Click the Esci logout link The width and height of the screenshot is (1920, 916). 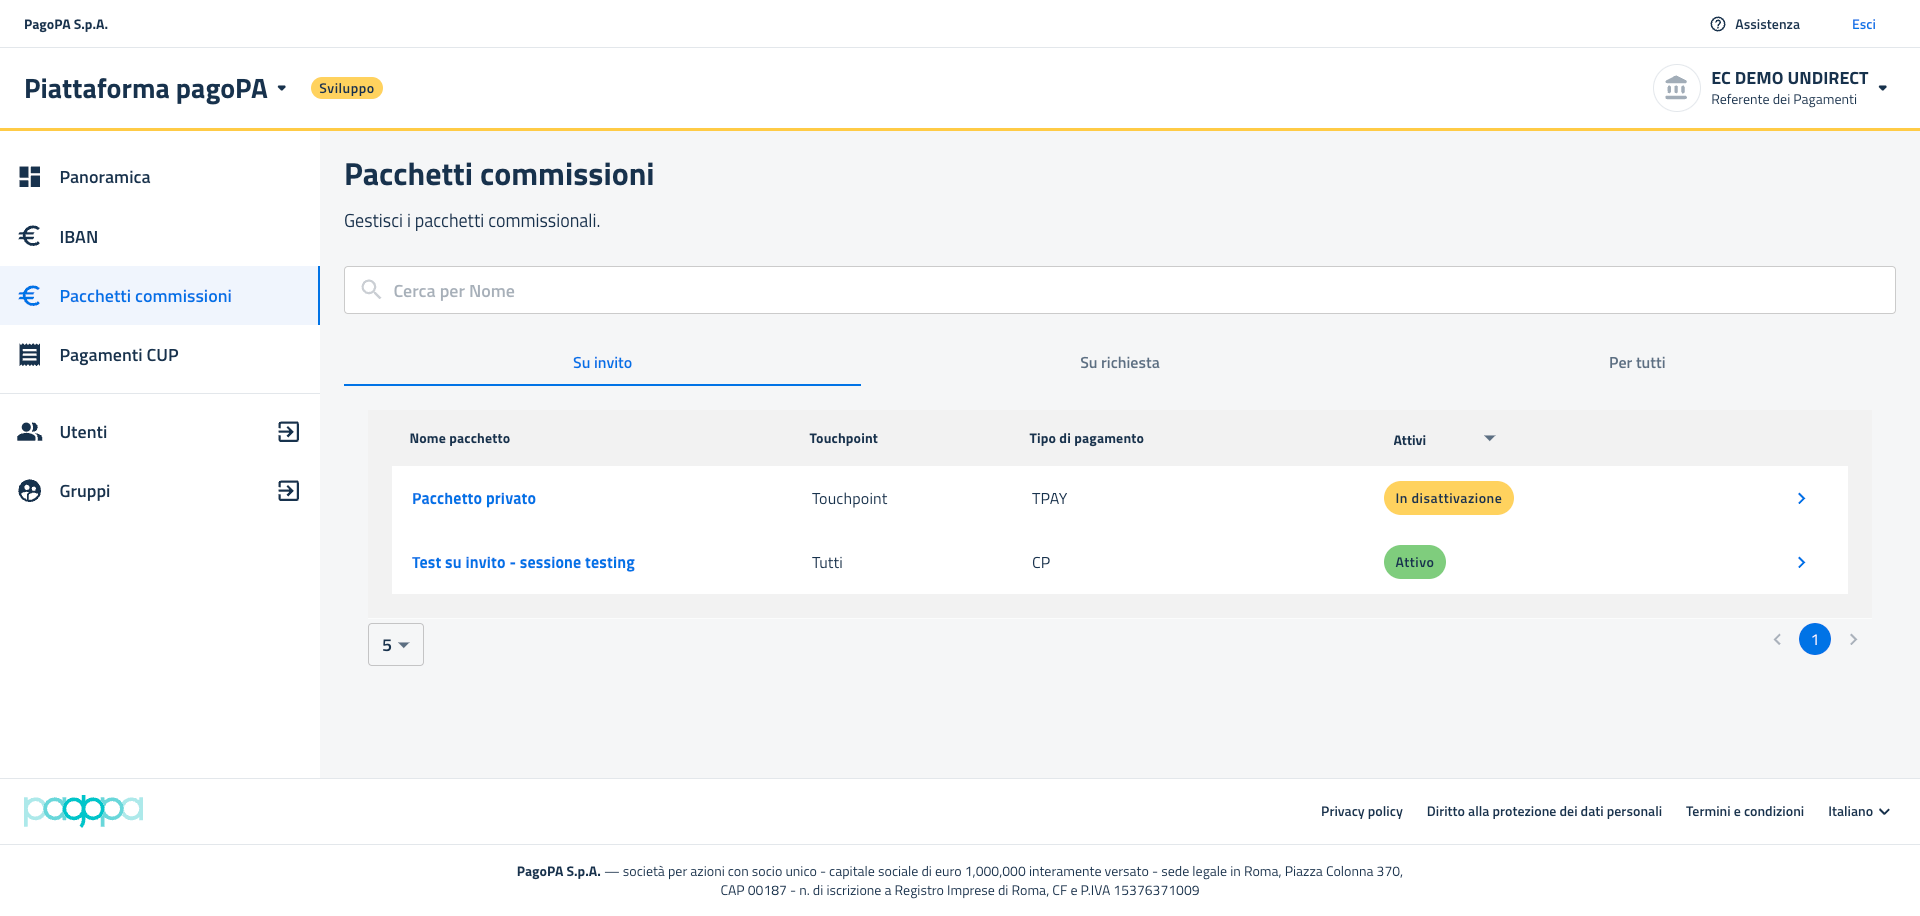(x=1863, y=24)
